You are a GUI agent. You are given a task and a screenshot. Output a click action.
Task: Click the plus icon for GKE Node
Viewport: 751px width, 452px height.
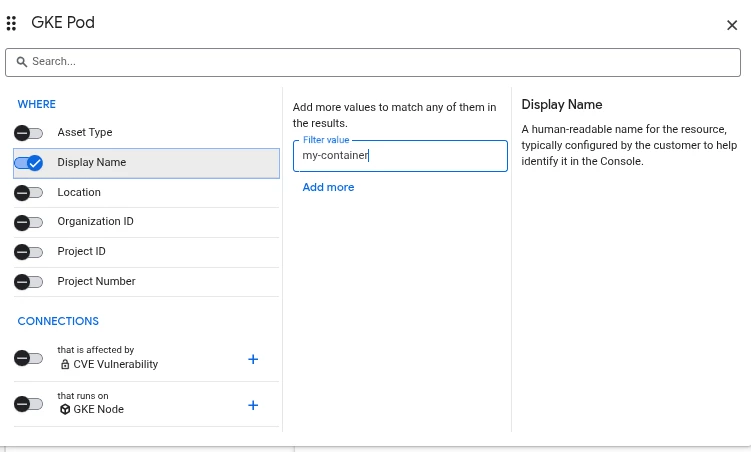tap(253, 405)
